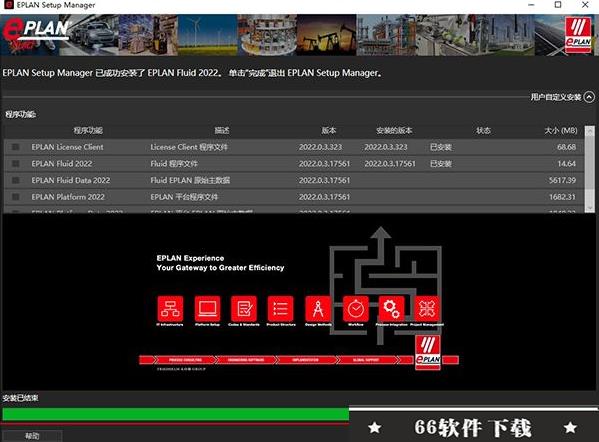The height and width of the screenshot is (442, 599).
Task: Click the Project Management red icon
Action: (427, 309)
